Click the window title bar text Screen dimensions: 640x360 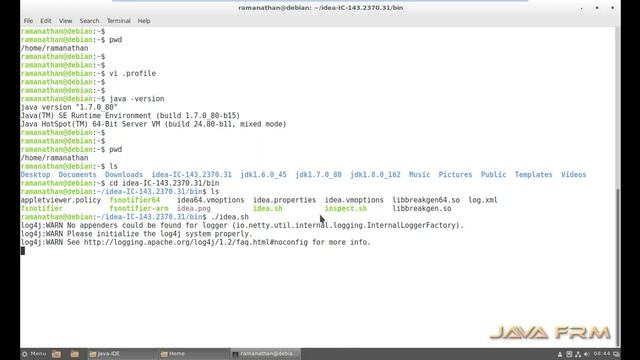(320, 8)
